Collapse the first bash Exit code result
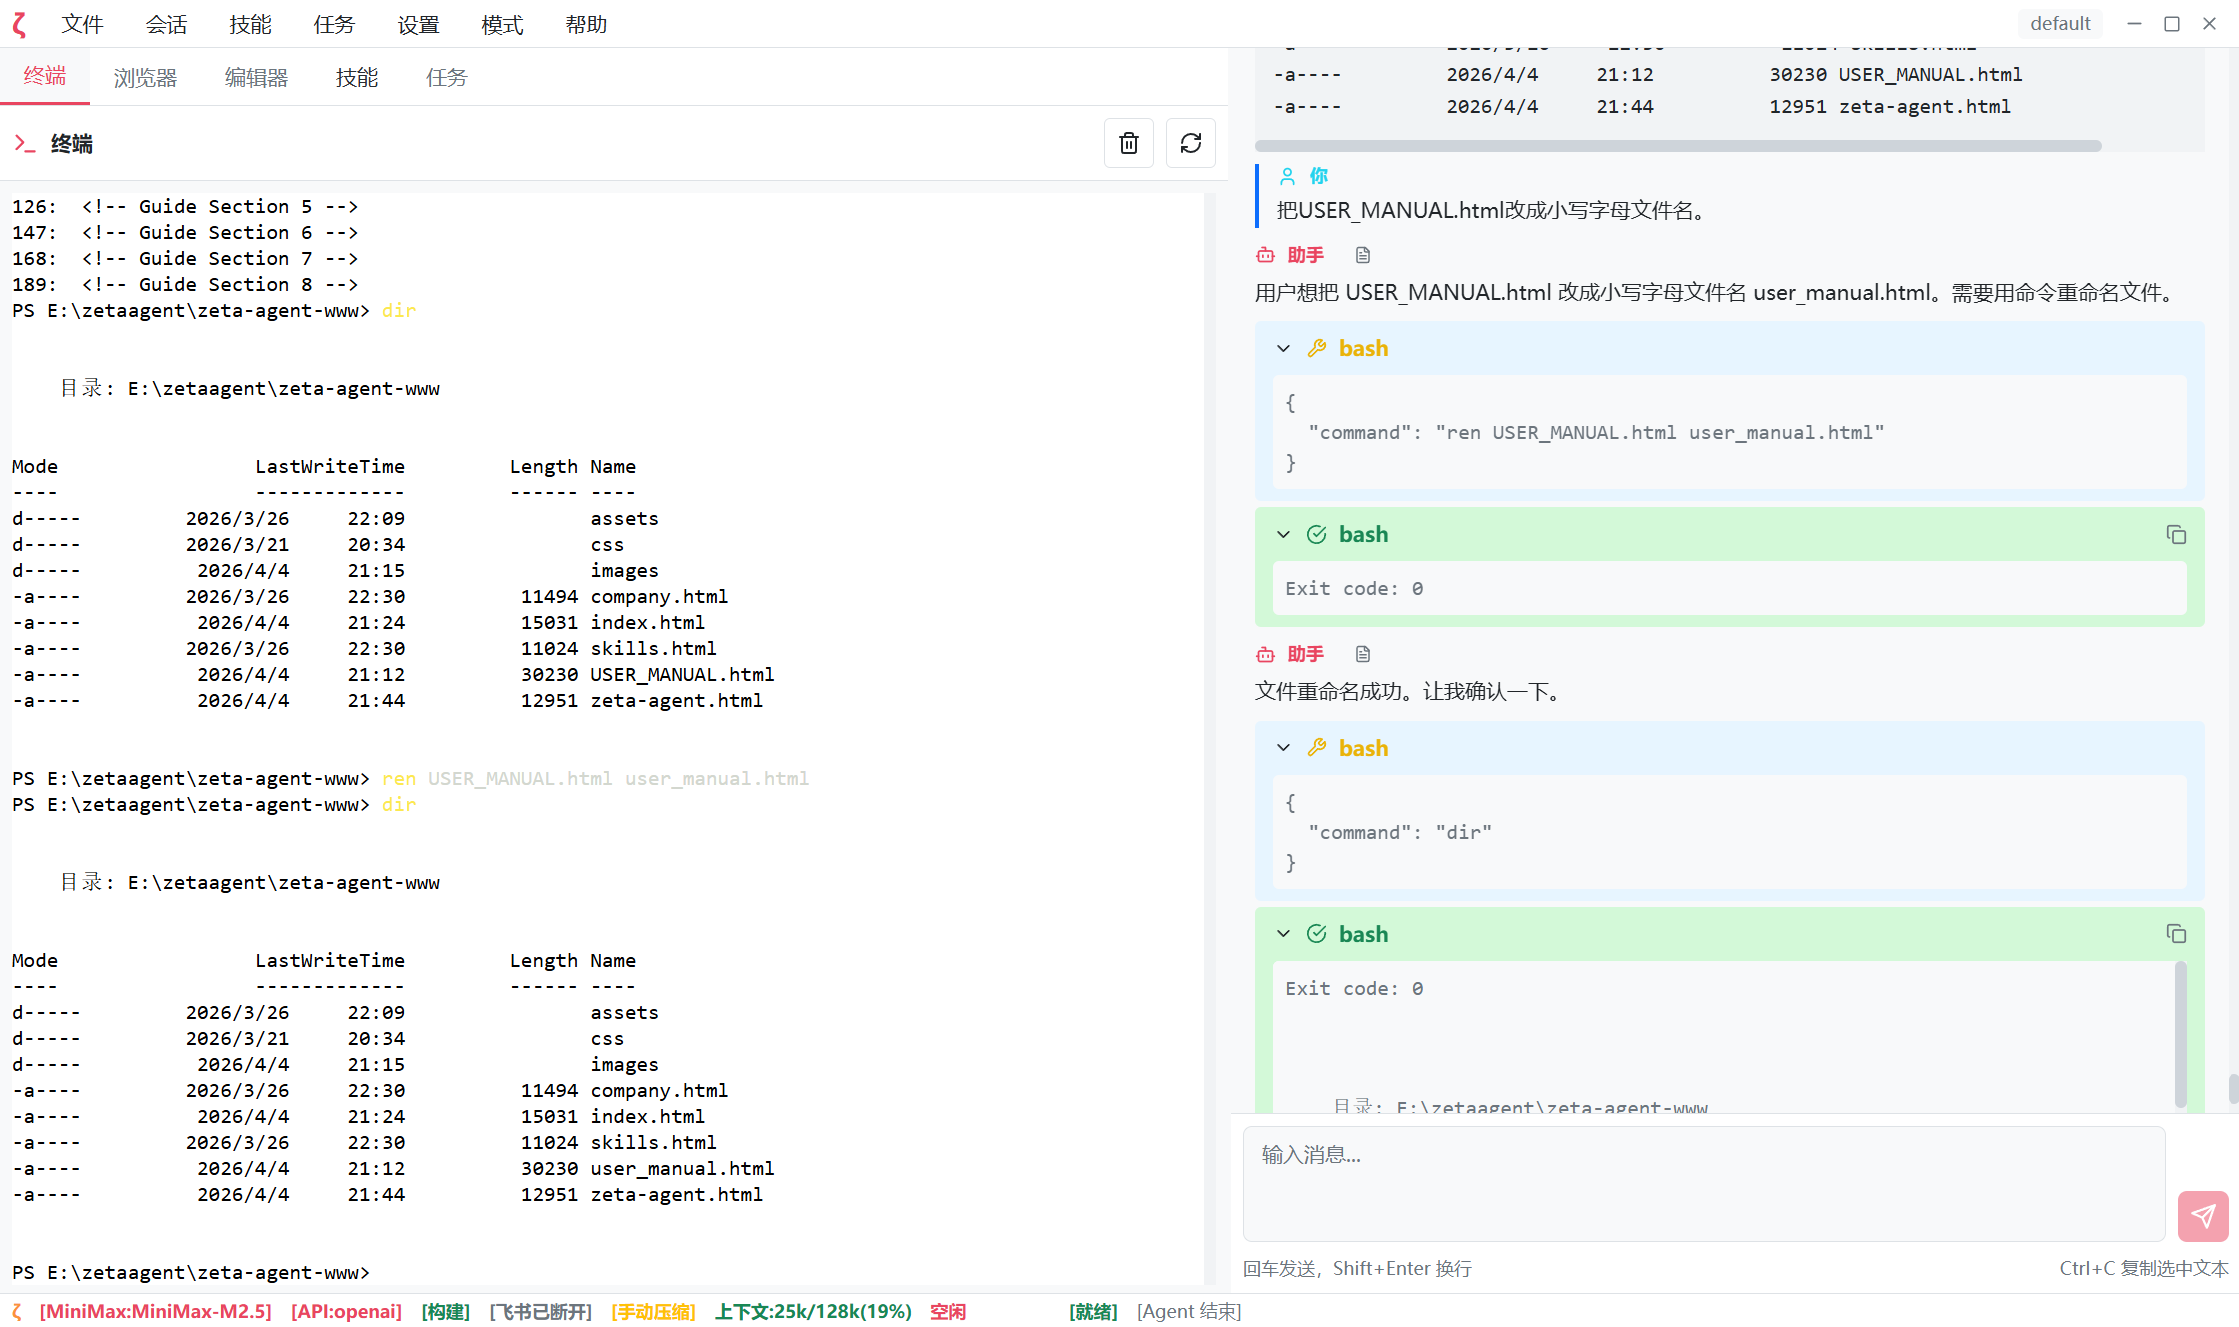The width and height of the screenshot is (2239, 1327). point(1283,534)
